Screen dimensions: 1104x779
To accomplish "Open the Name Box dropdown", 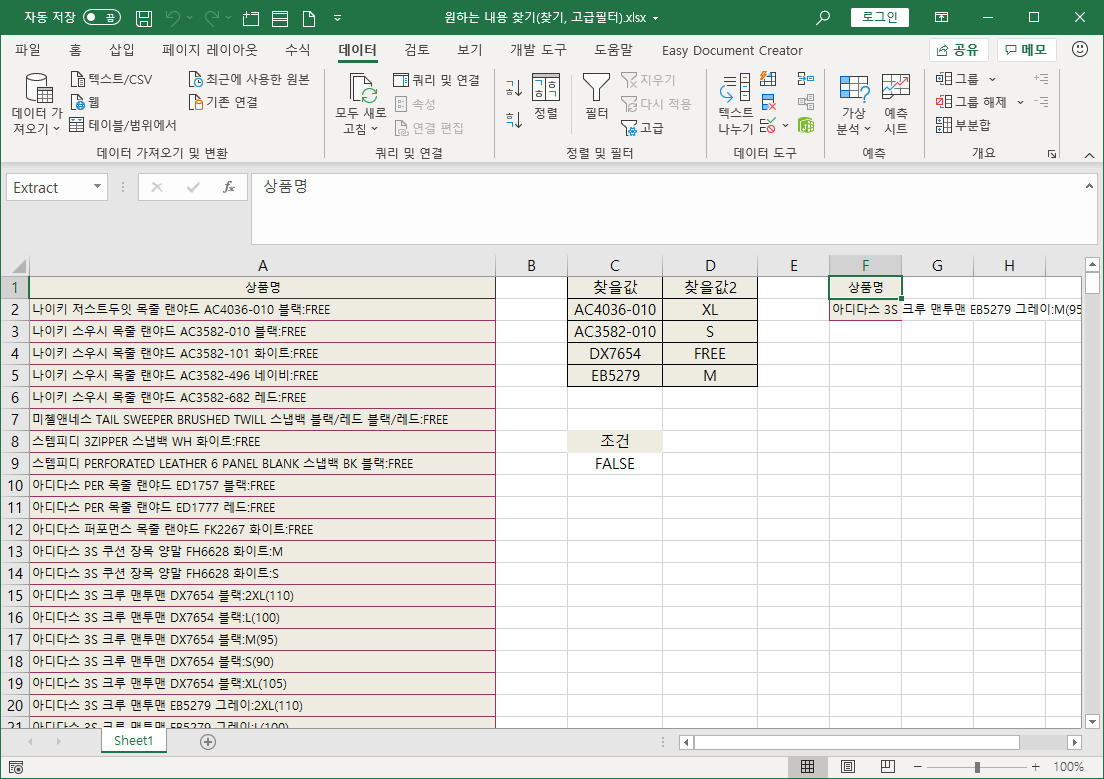I will click(97, 187).
